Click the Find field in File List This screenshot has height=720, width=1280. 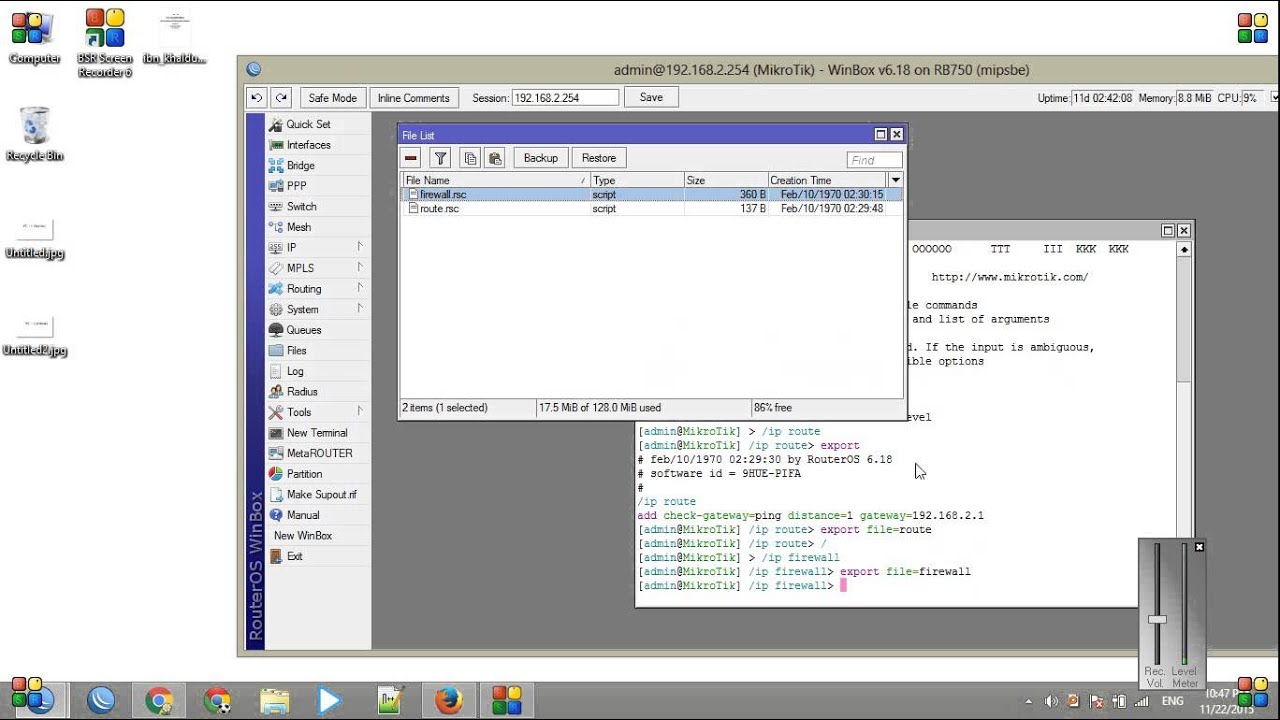coord(874,160)
